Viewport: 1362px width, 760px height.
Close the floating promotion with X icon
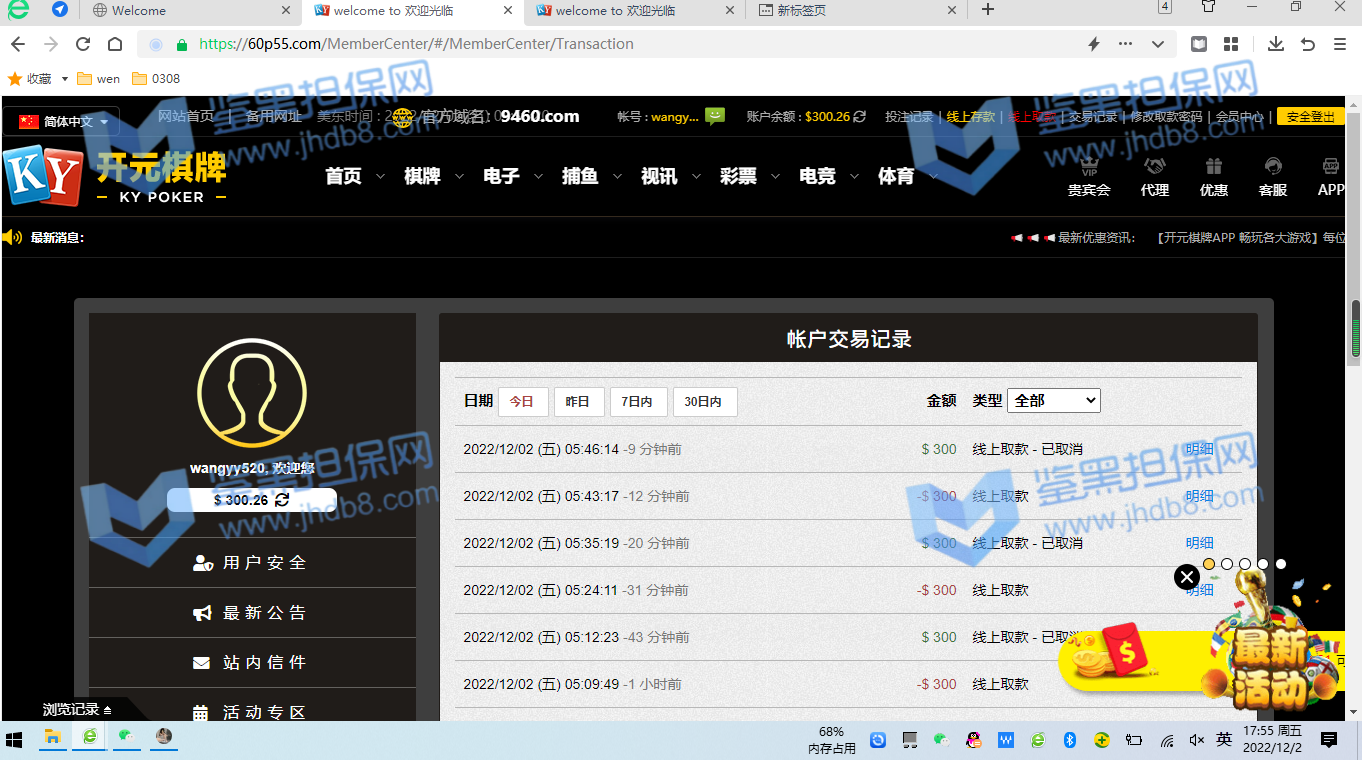pyautogui.click(x=1186, y=577)
